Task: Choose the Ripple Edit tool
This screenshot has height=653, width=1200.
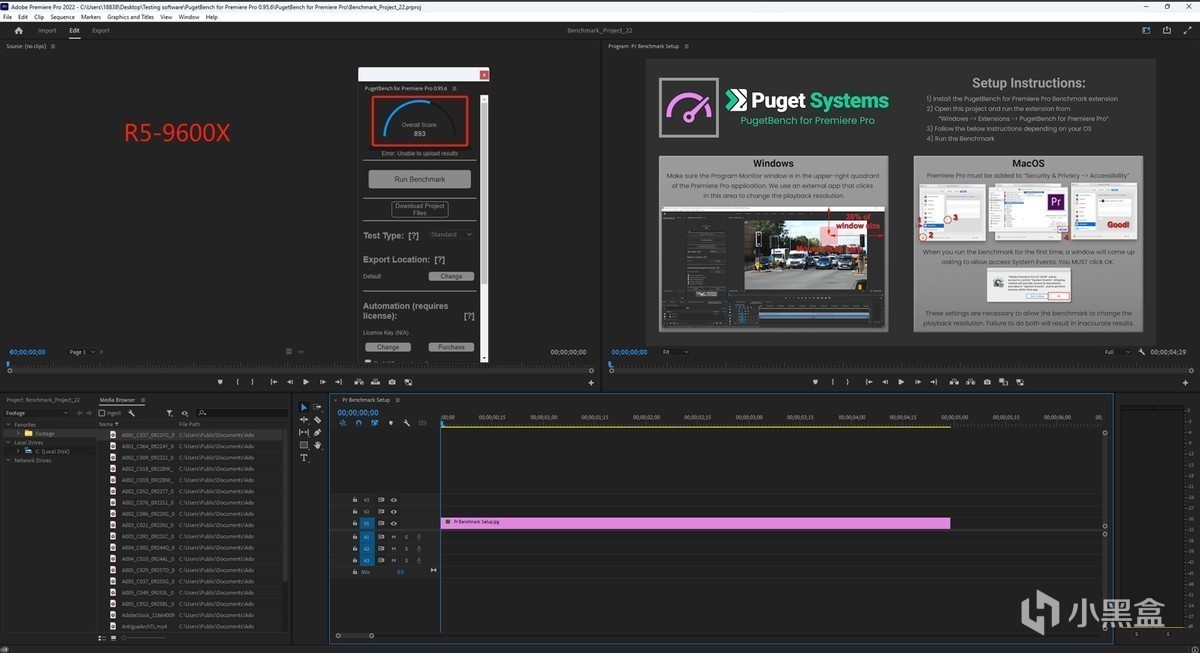Action: pos(304,420)
